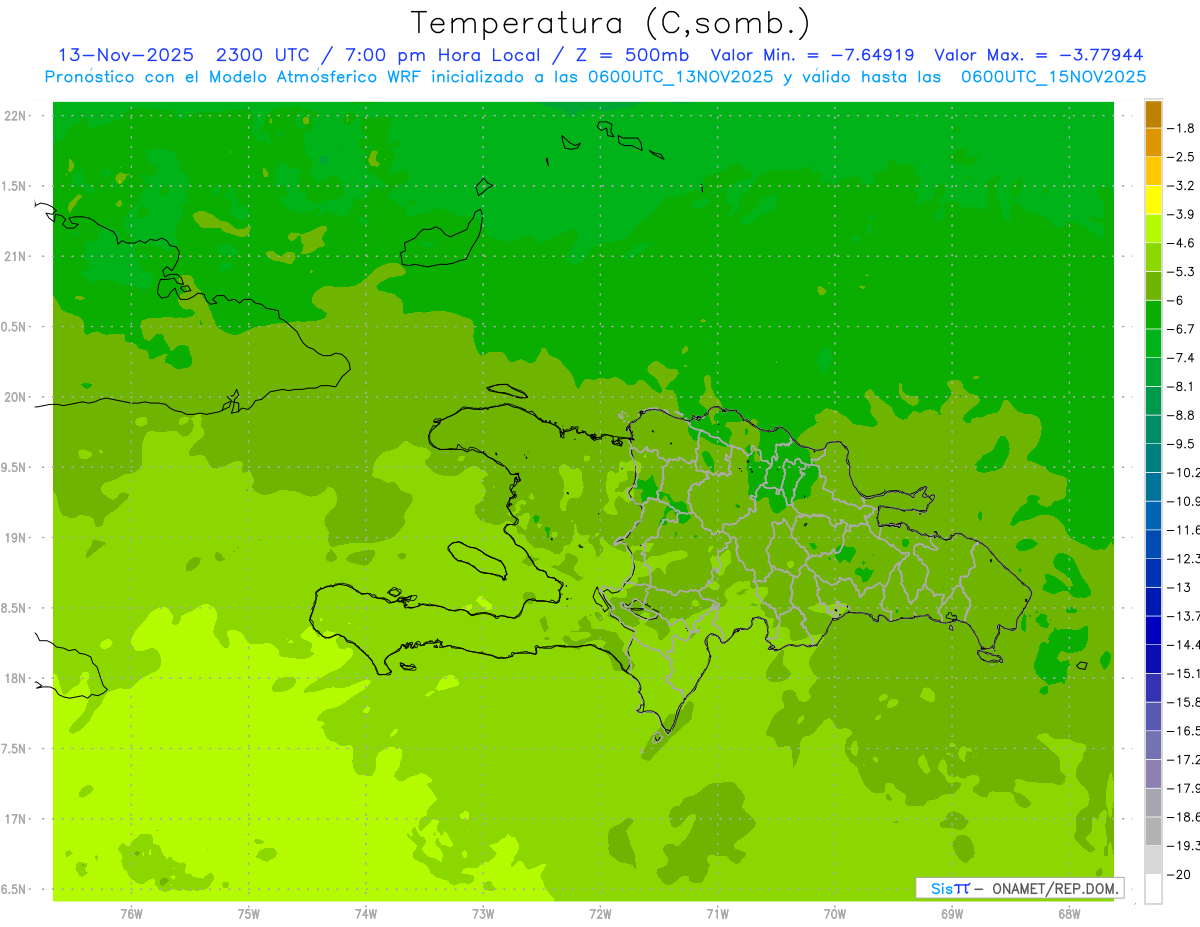
Task: Click the "-8.8" legend value
Action: point(1181,415)
